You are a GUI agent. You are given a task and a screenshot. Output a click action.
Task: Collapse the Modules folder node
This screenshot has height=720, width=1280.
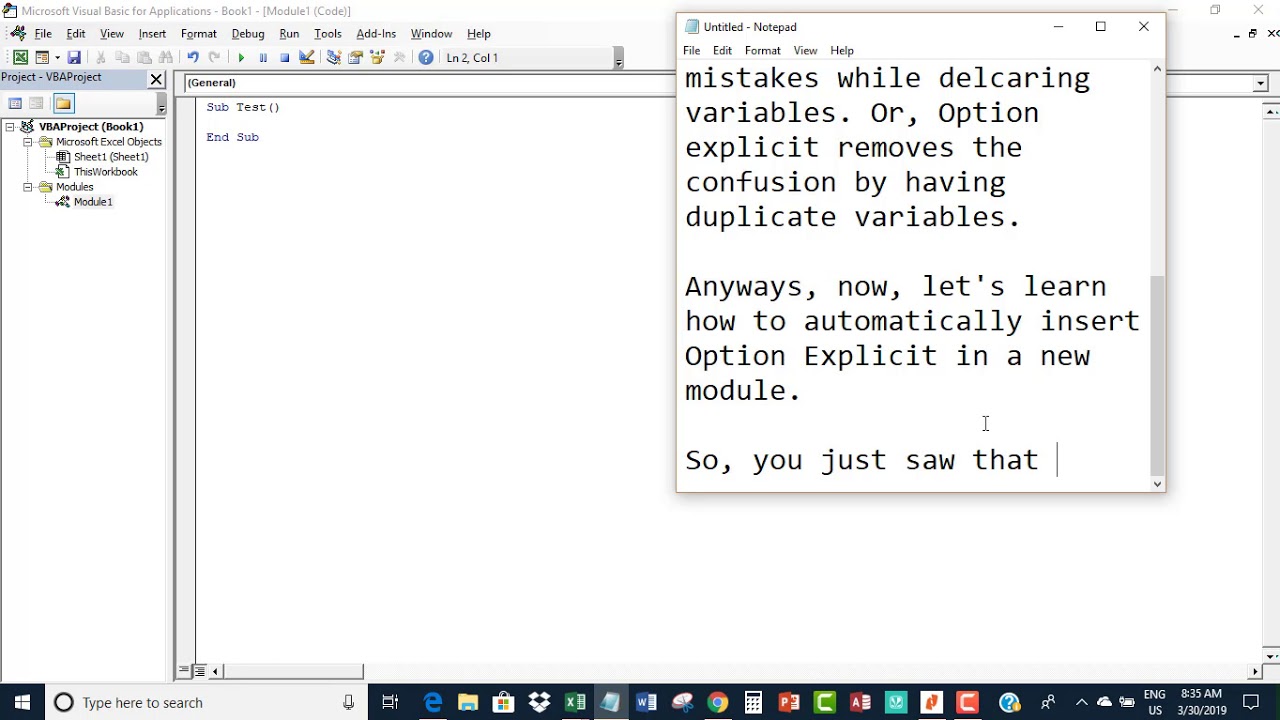click(x=28, y=187)
